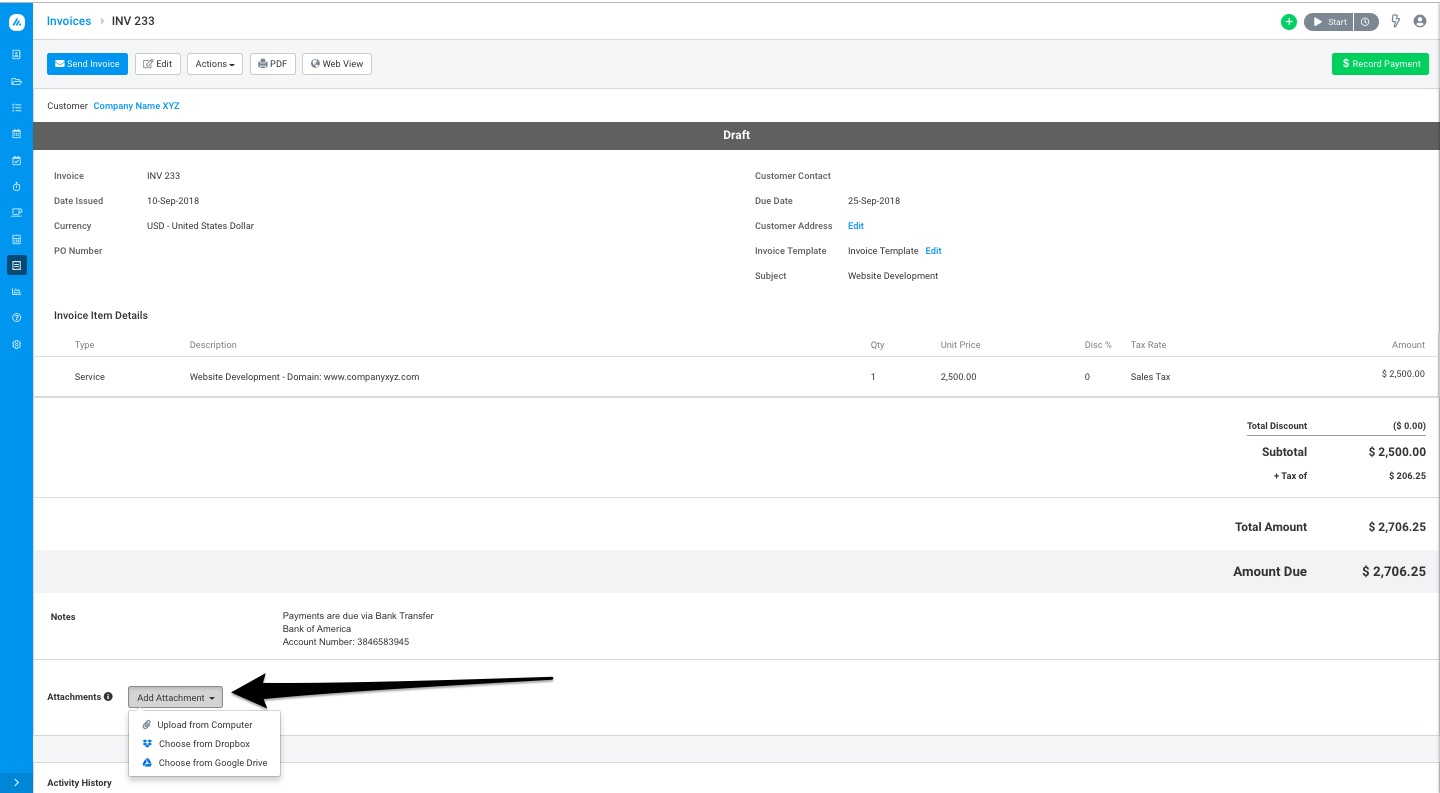The height and width of the screenshot is (793, 1440).
Task: Click the Sales Tax rate cell
Action: point(1150,377)
